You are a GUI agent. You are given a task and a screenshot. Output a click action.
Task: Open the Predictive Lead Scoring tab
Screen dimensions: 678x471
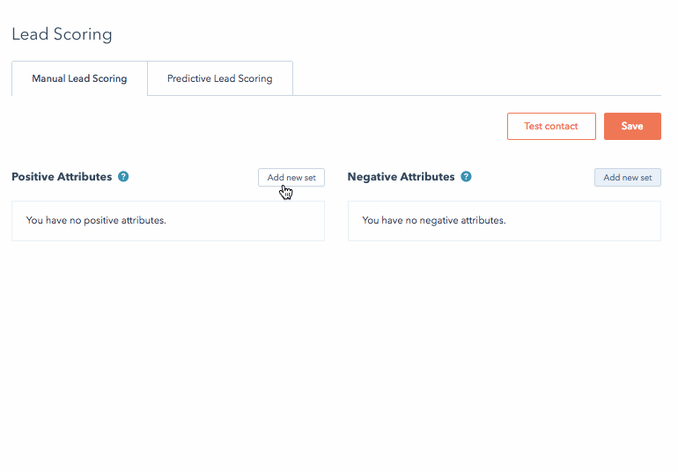pos(220,79)
